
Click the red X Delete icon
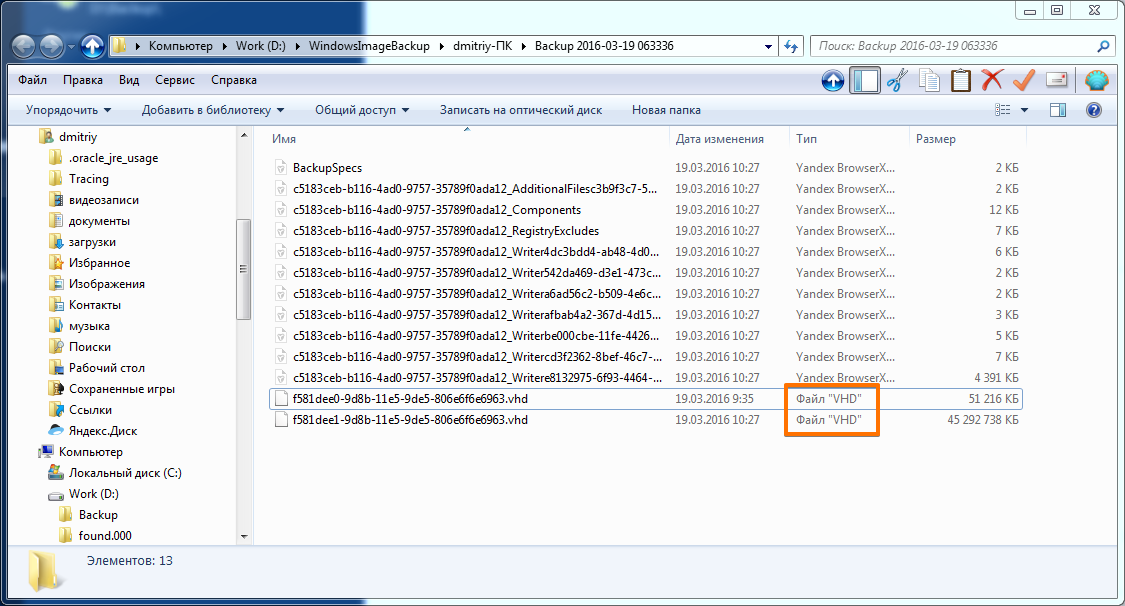pos(992,80)
